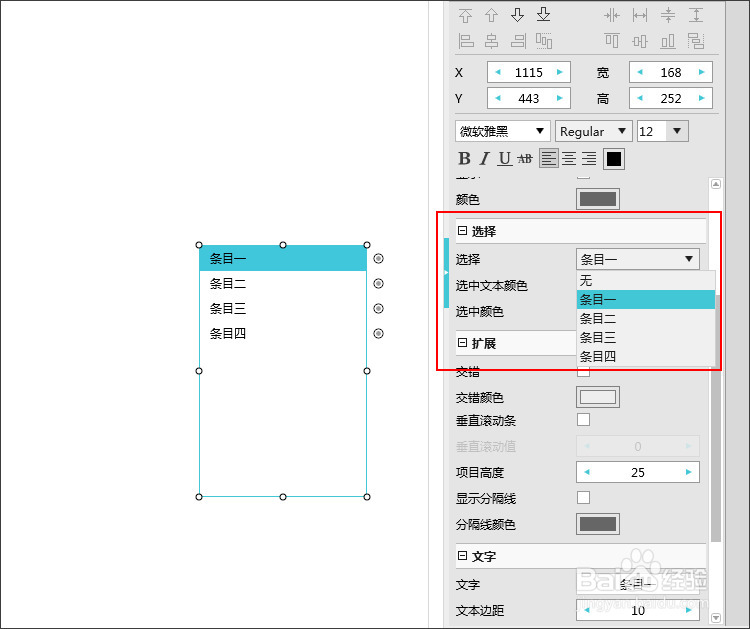
Task: Click the bring to front arrow icon
Action: (465, 15)
